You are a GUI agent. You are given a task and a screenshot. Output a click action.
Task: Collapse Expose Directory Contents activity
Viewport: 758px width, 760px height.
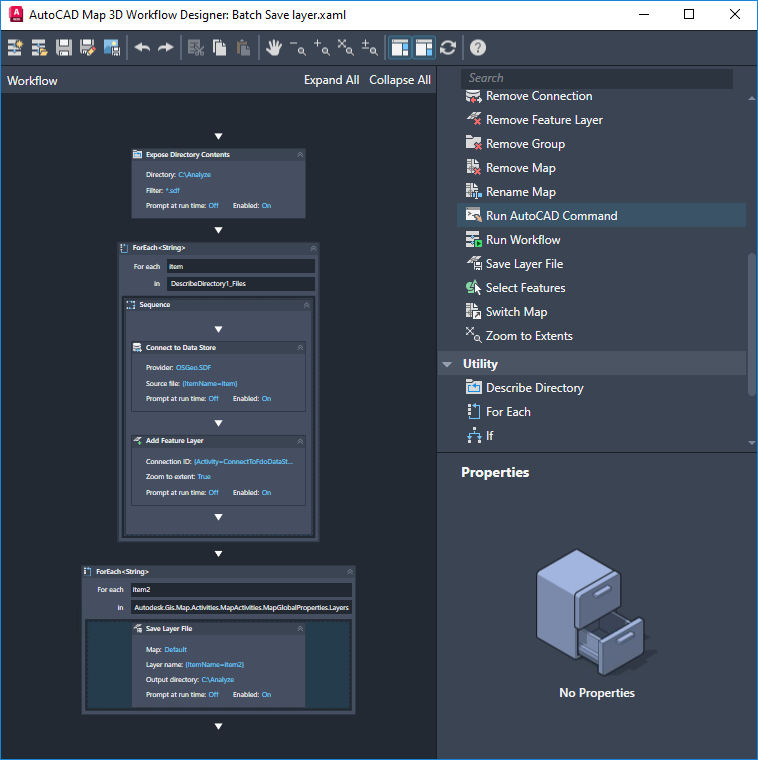click(x=300, y=155)
